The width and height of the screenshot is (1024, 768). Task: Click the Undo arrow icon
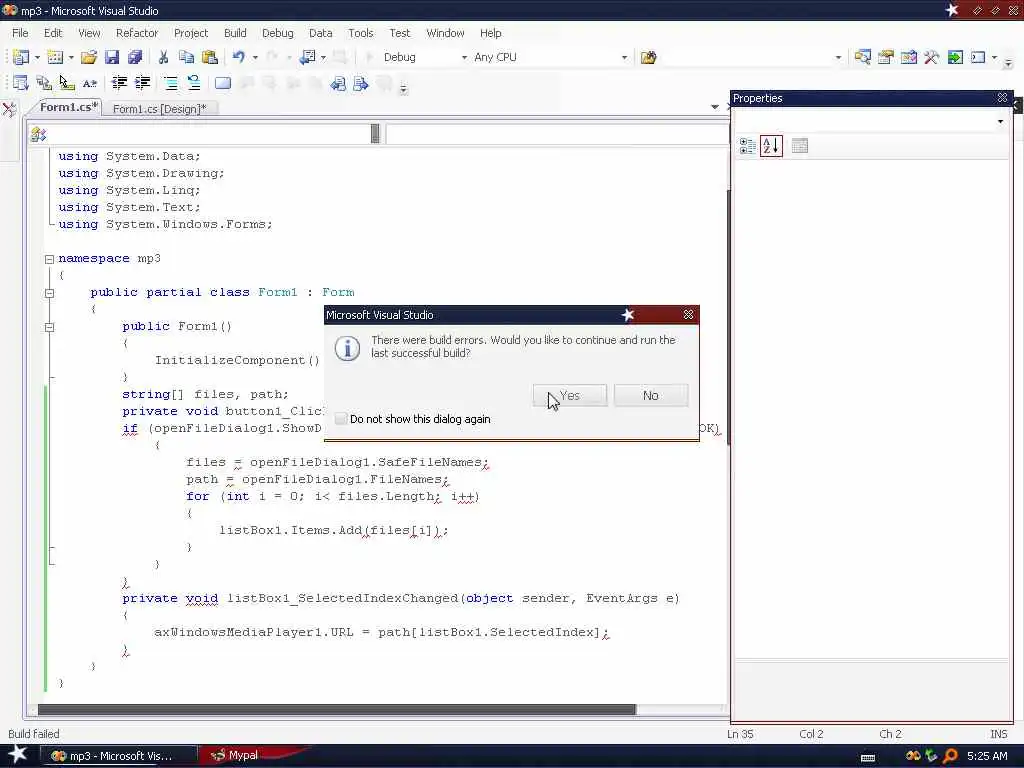[x=239, y=57]
